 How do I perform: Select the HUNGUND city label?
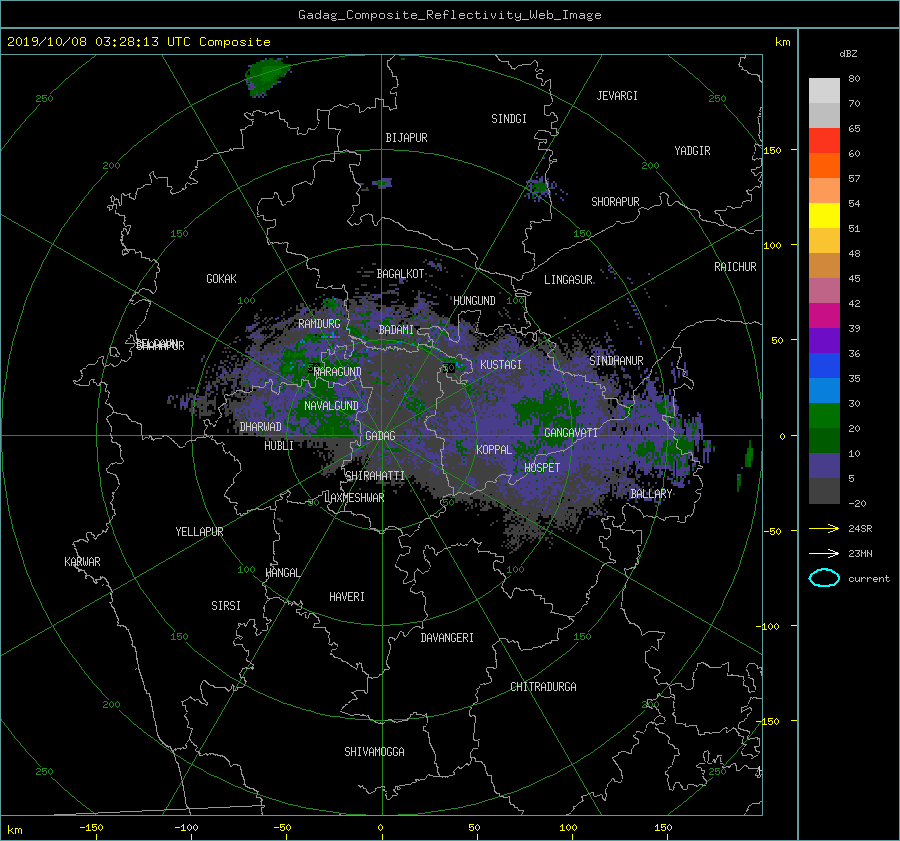coord(474,301)
